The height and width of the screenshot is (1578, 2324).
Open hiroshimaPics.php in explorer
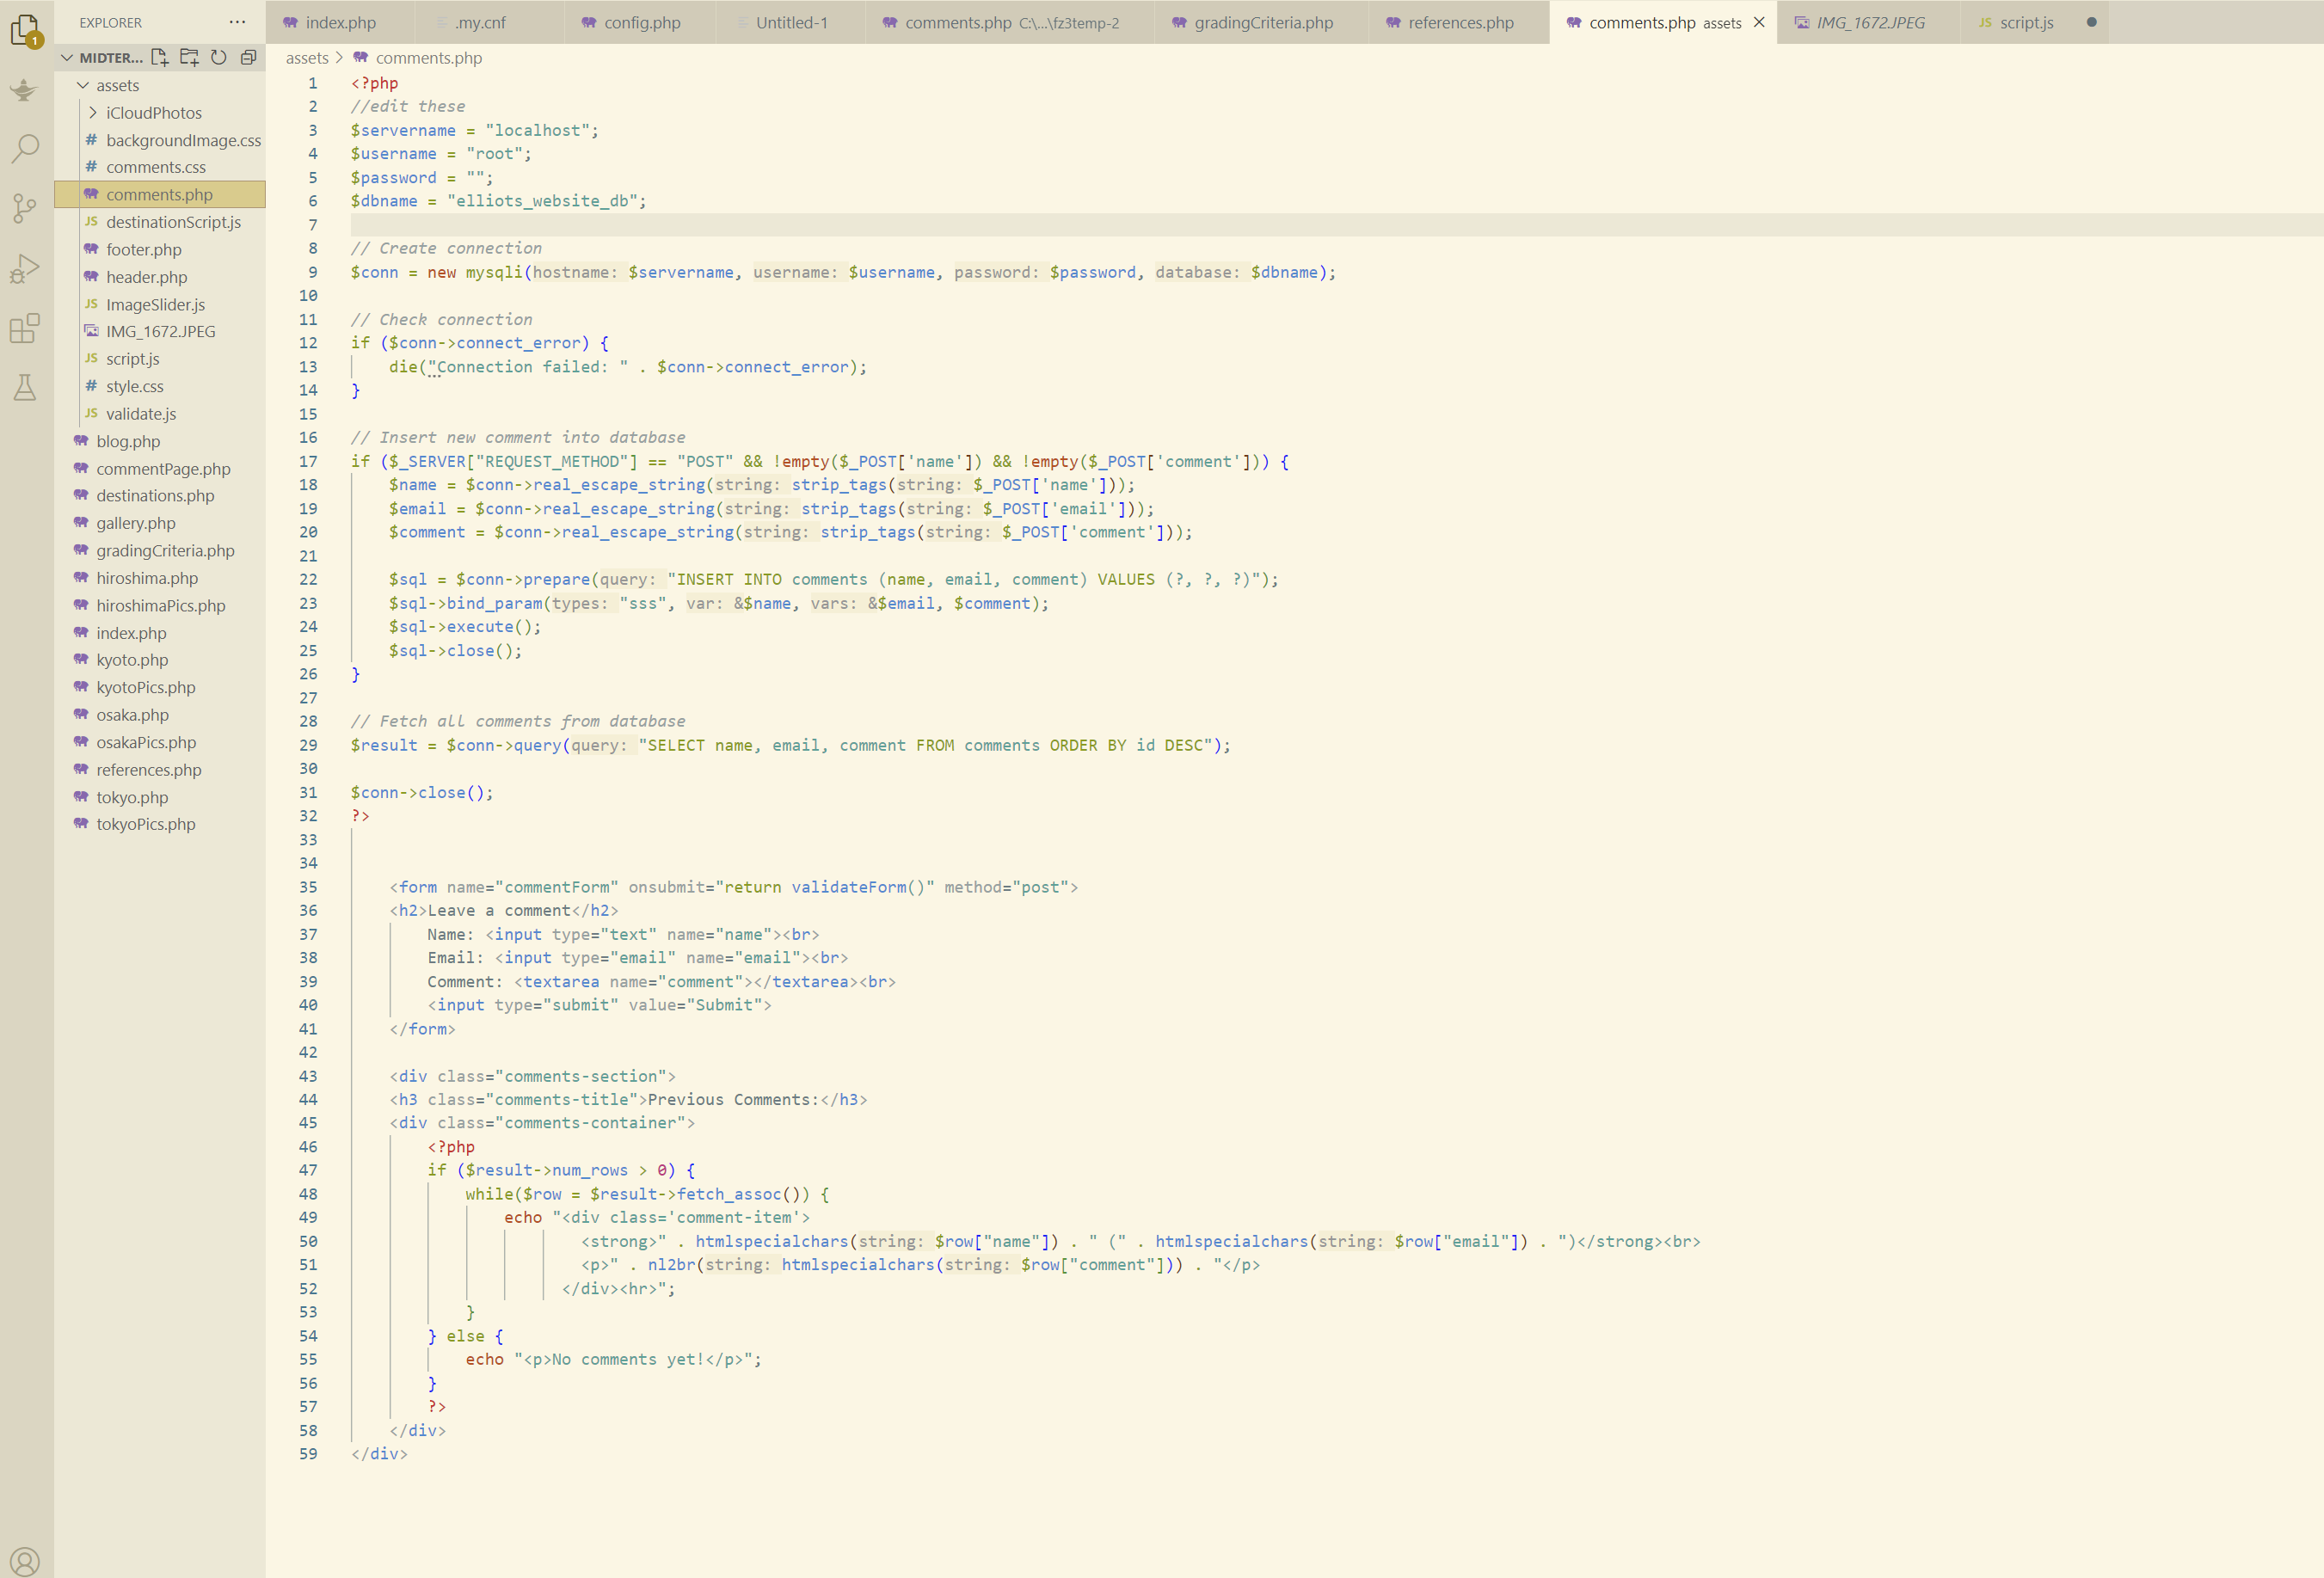160,606
